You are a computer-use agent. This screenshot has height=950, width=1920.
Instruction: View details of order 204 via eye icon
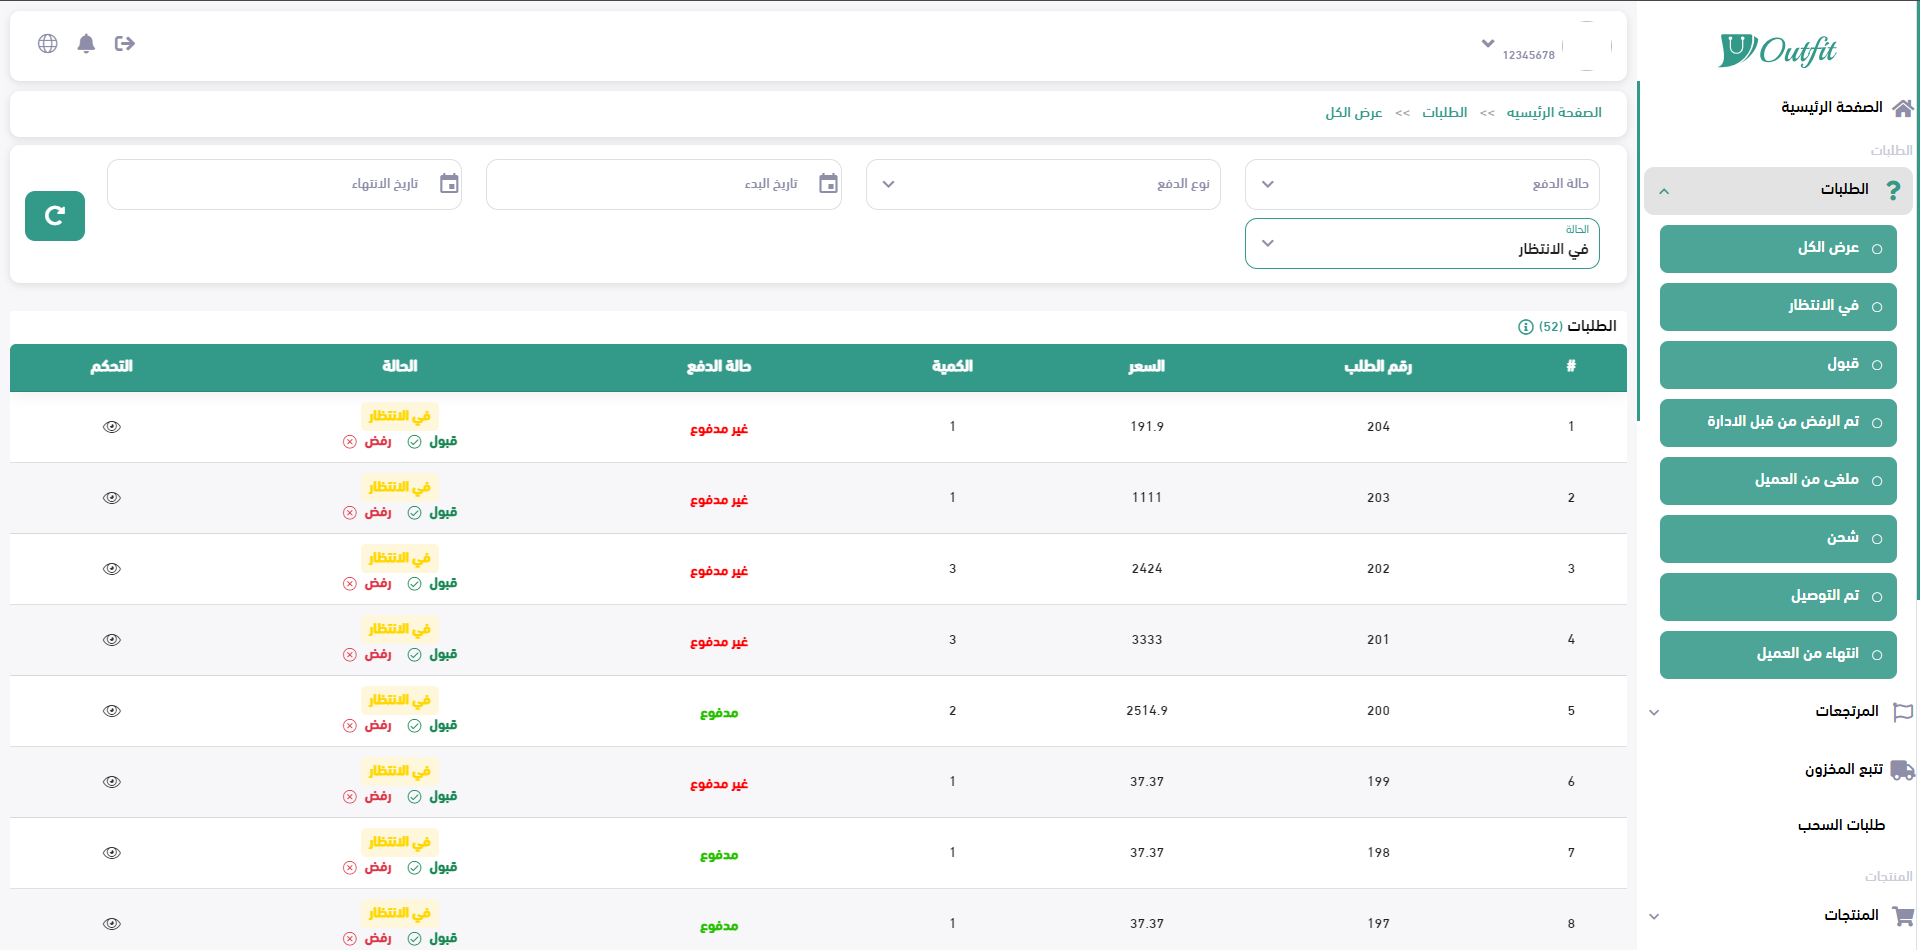click(112, 427)
